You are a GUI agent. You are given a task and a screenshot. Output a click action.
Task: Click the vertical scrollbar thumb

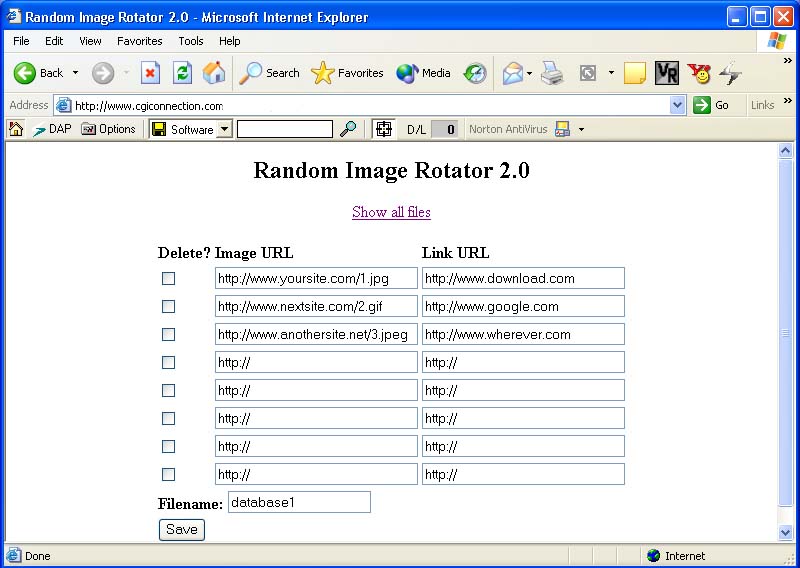pos(785,333)
